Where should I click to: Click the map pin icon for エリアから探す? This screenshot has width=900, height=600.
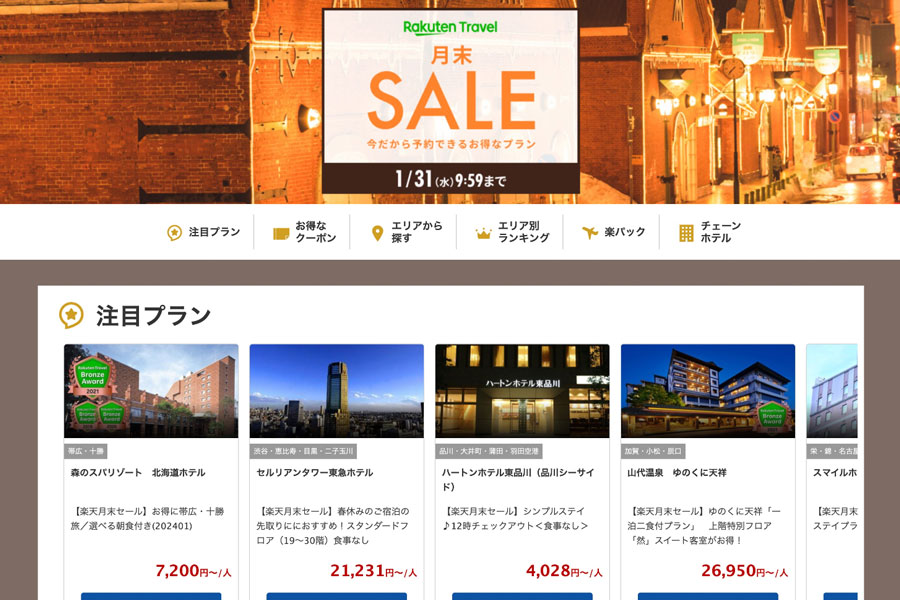[x=377, y=233]
